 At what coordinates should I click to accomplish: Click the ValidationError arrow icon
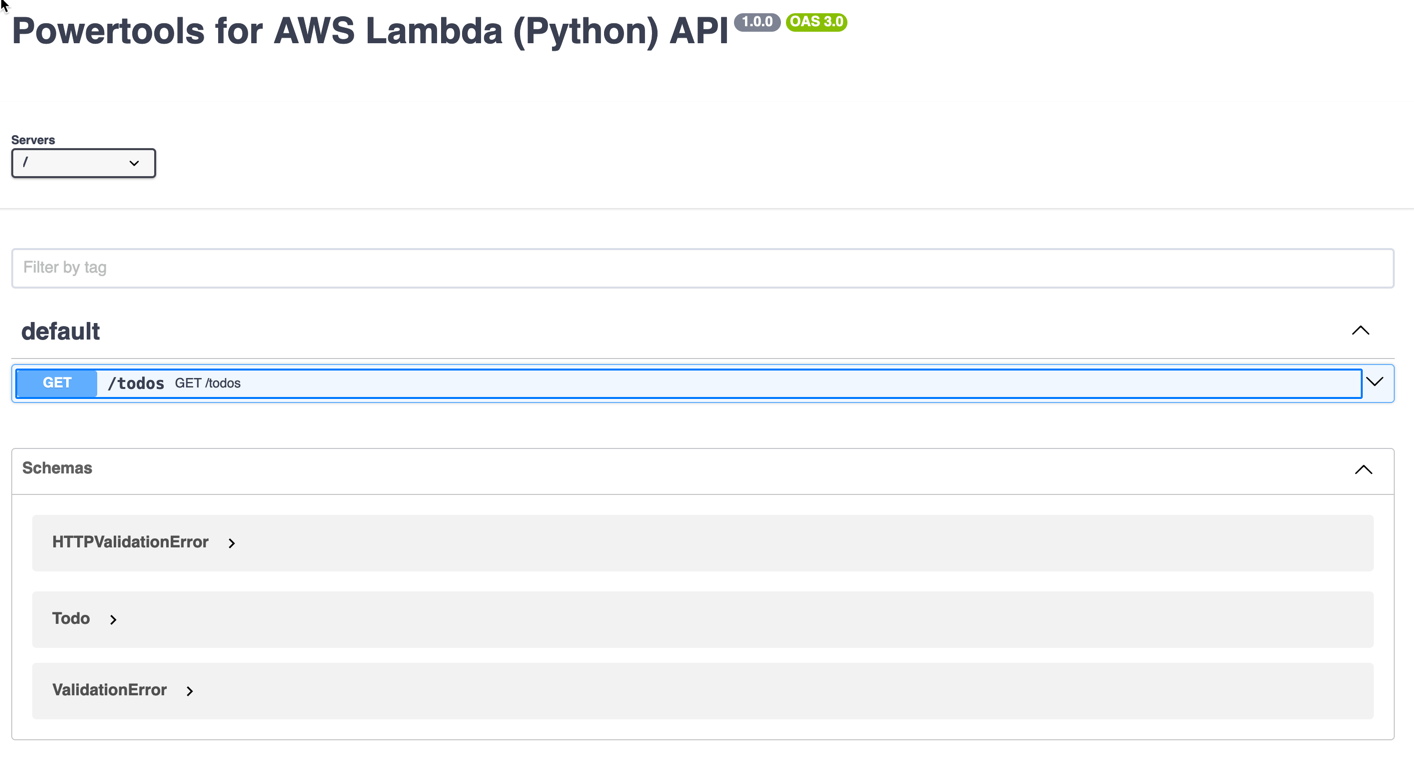189,690
